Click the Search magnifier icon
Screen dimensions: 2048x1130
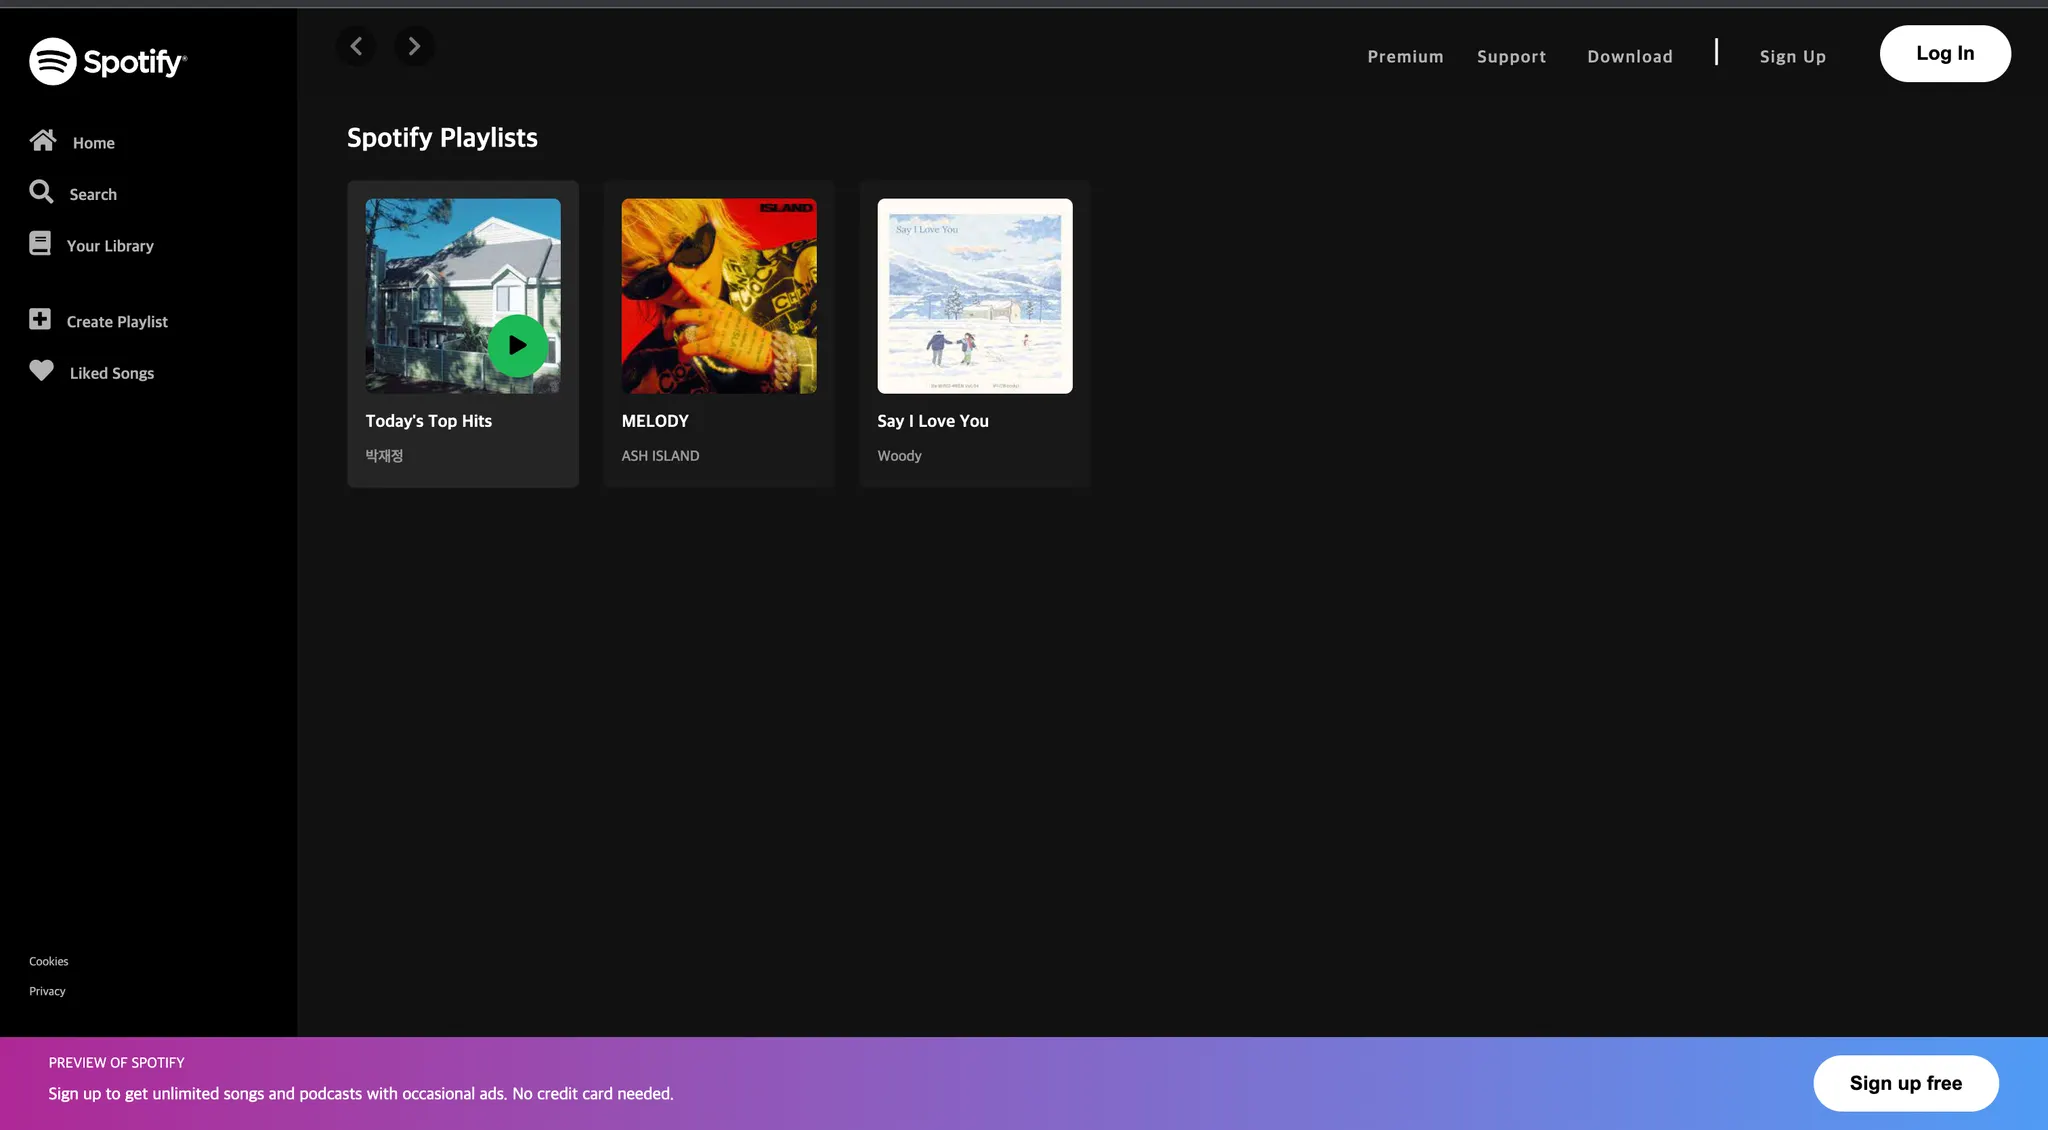click(41, 192)
